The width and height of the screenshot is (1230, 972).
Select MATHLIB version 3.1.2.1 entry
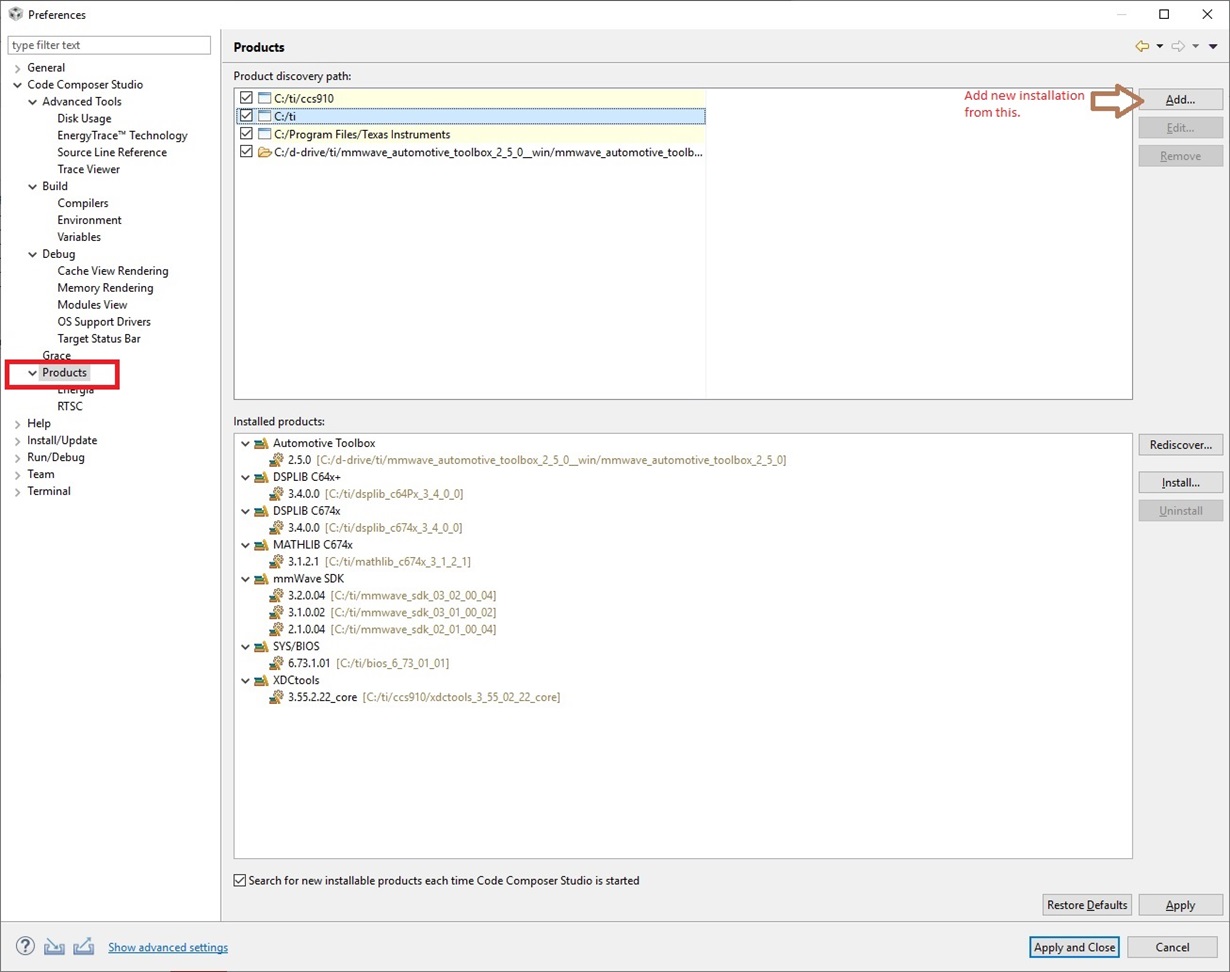click(379, 562)
